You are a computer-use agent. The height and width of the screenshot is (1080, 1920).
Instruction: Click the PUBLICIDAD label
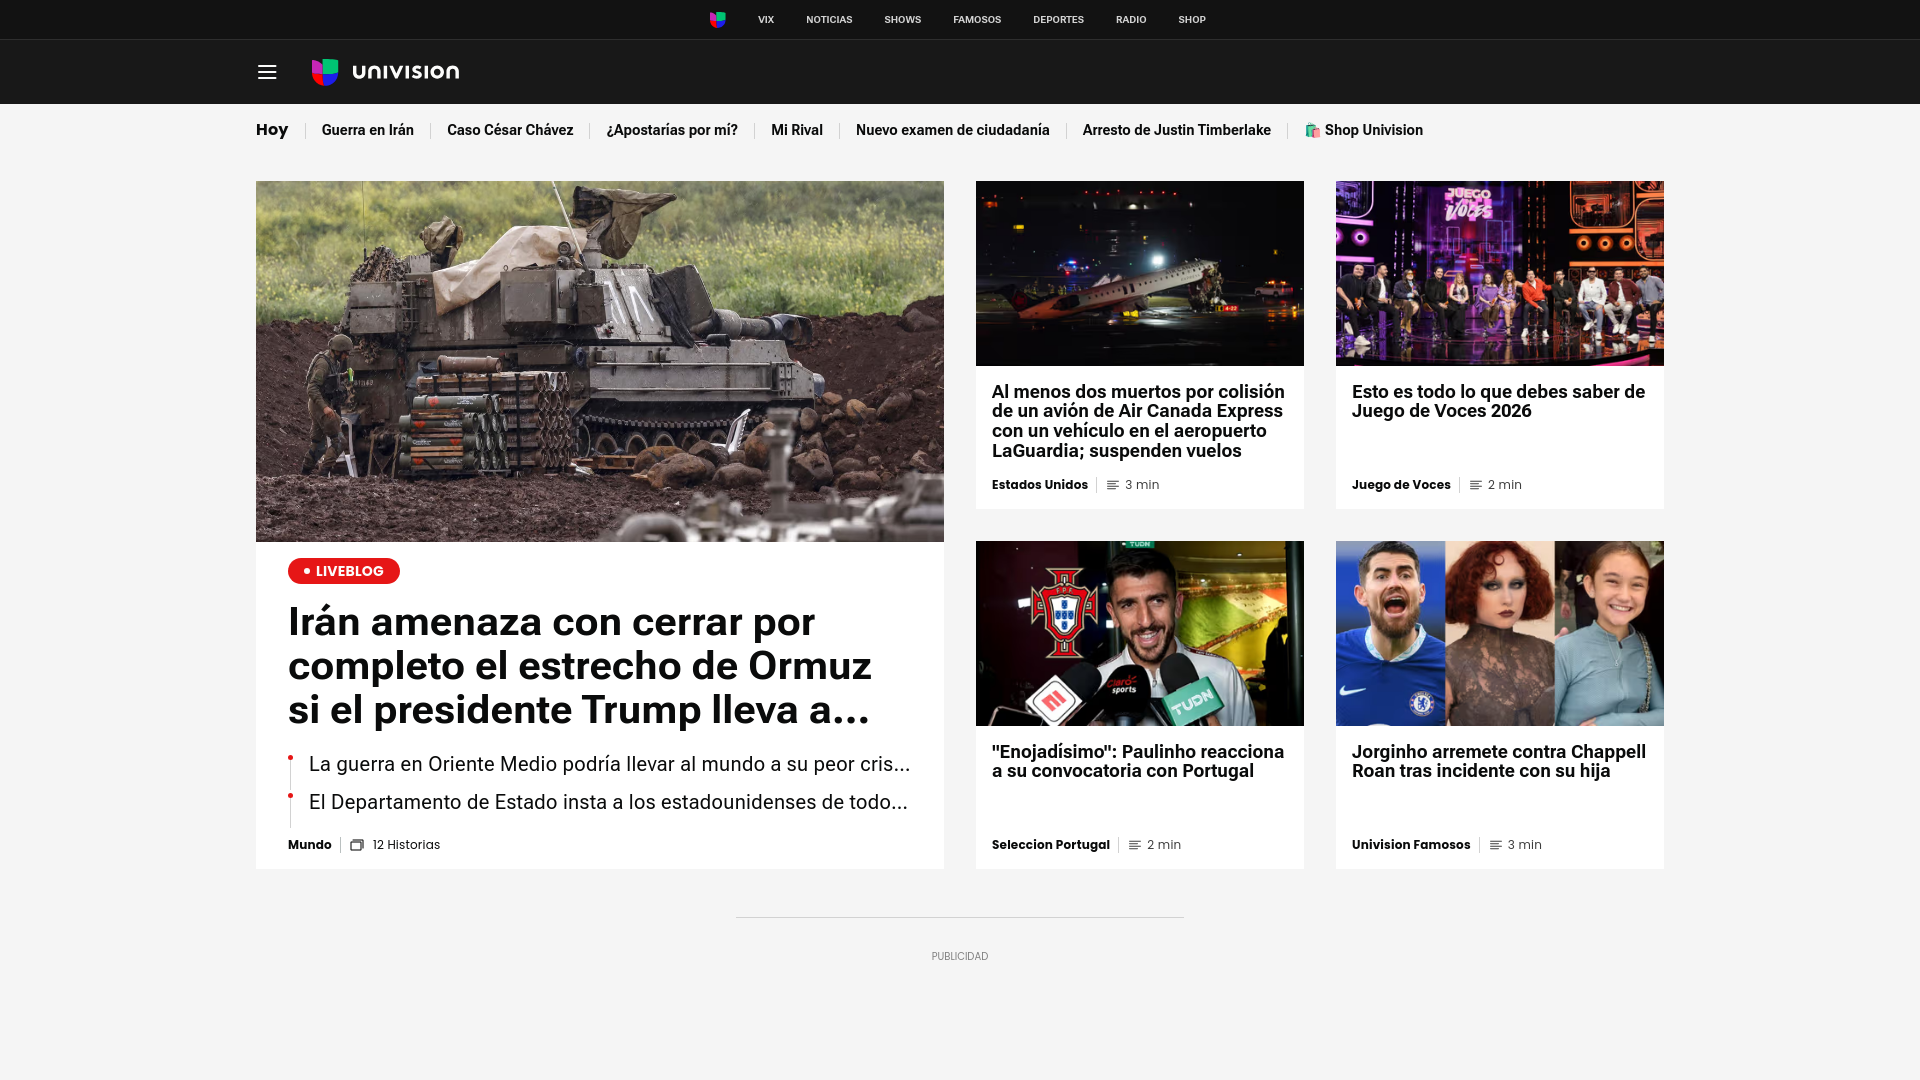tap(960, 957)
